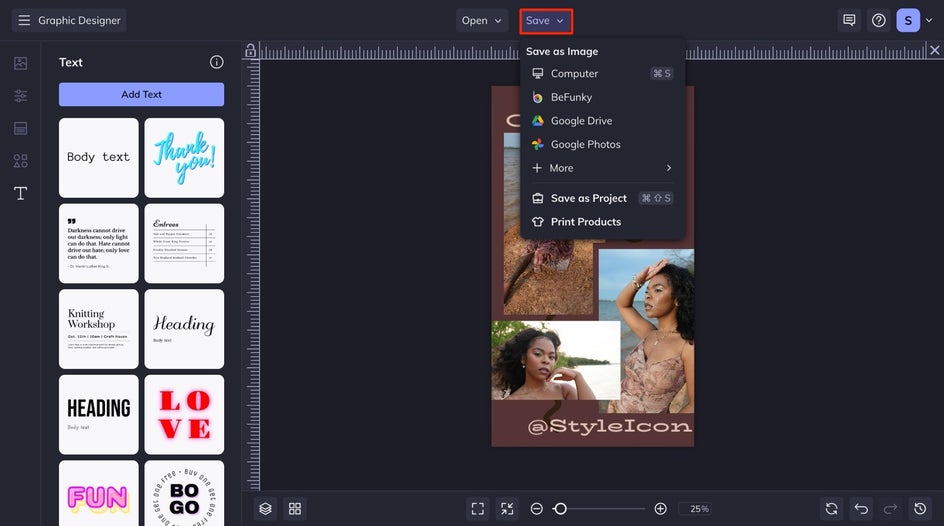Image resolution: width=944 pixels, height=526 pixels.
Task: Click the user avatar S
Action: tap(908, 20)
